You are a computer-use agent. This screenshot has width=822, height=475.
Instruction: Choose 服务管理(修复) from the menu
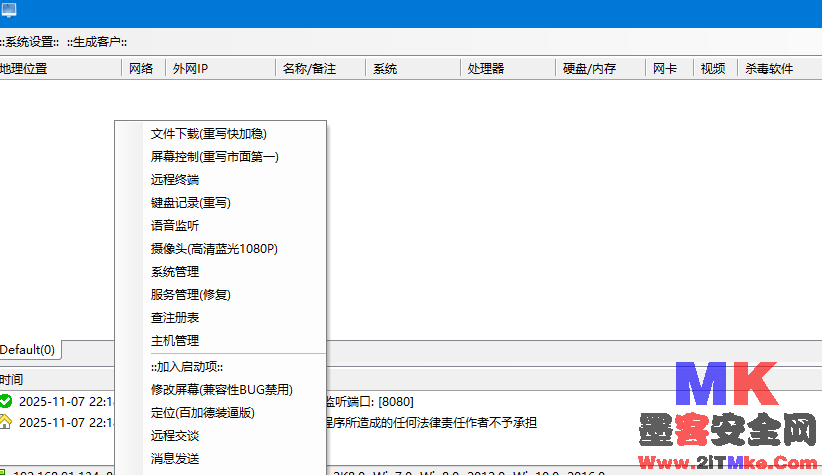click(x=190, y=295)
